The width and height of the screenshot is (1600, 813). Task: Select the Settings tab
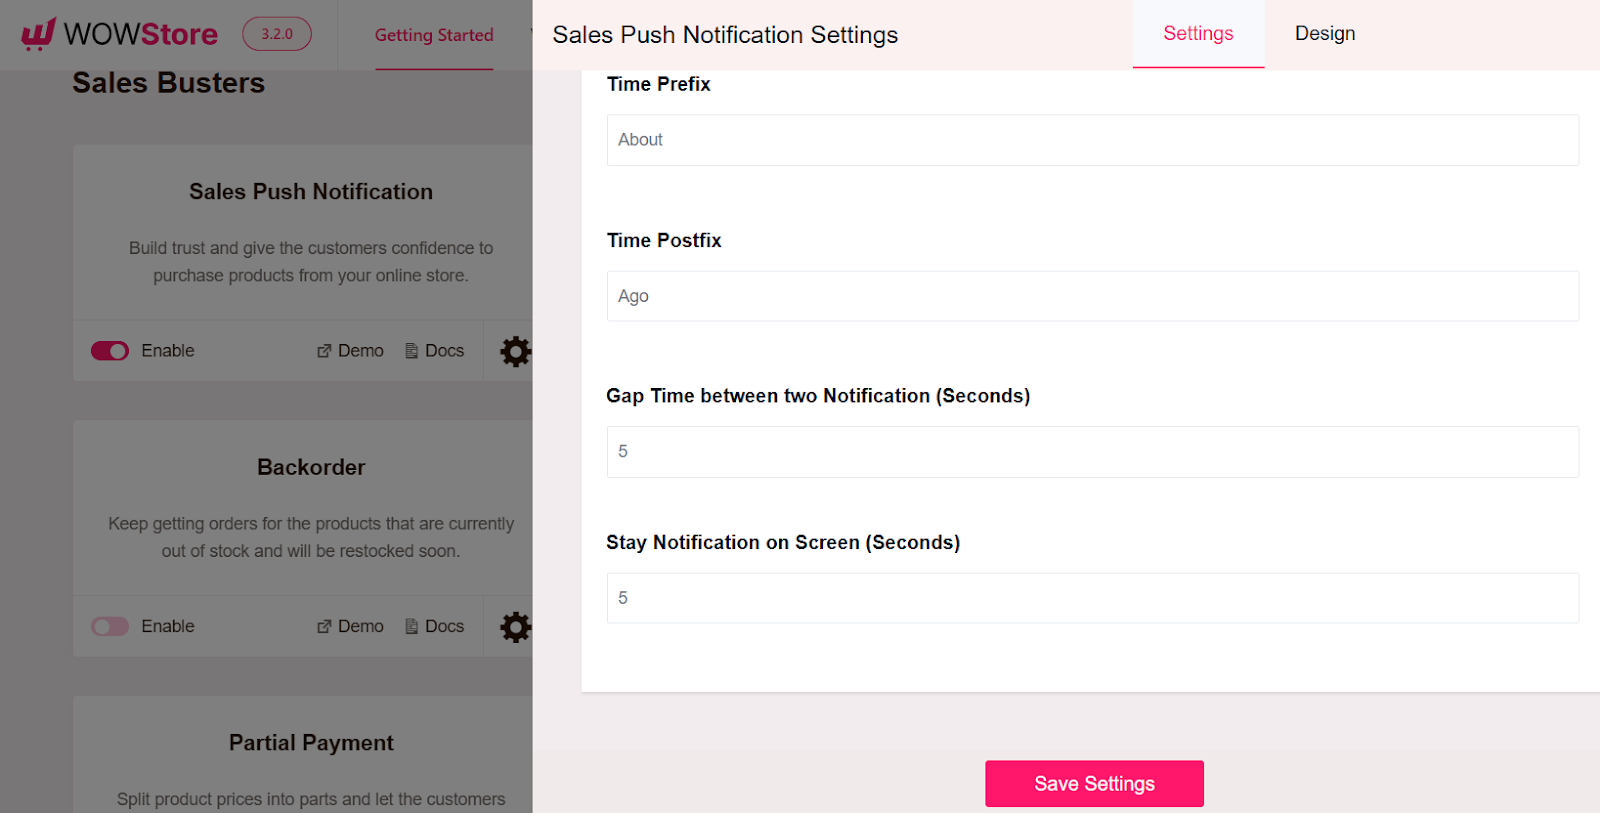point(1197,33)
